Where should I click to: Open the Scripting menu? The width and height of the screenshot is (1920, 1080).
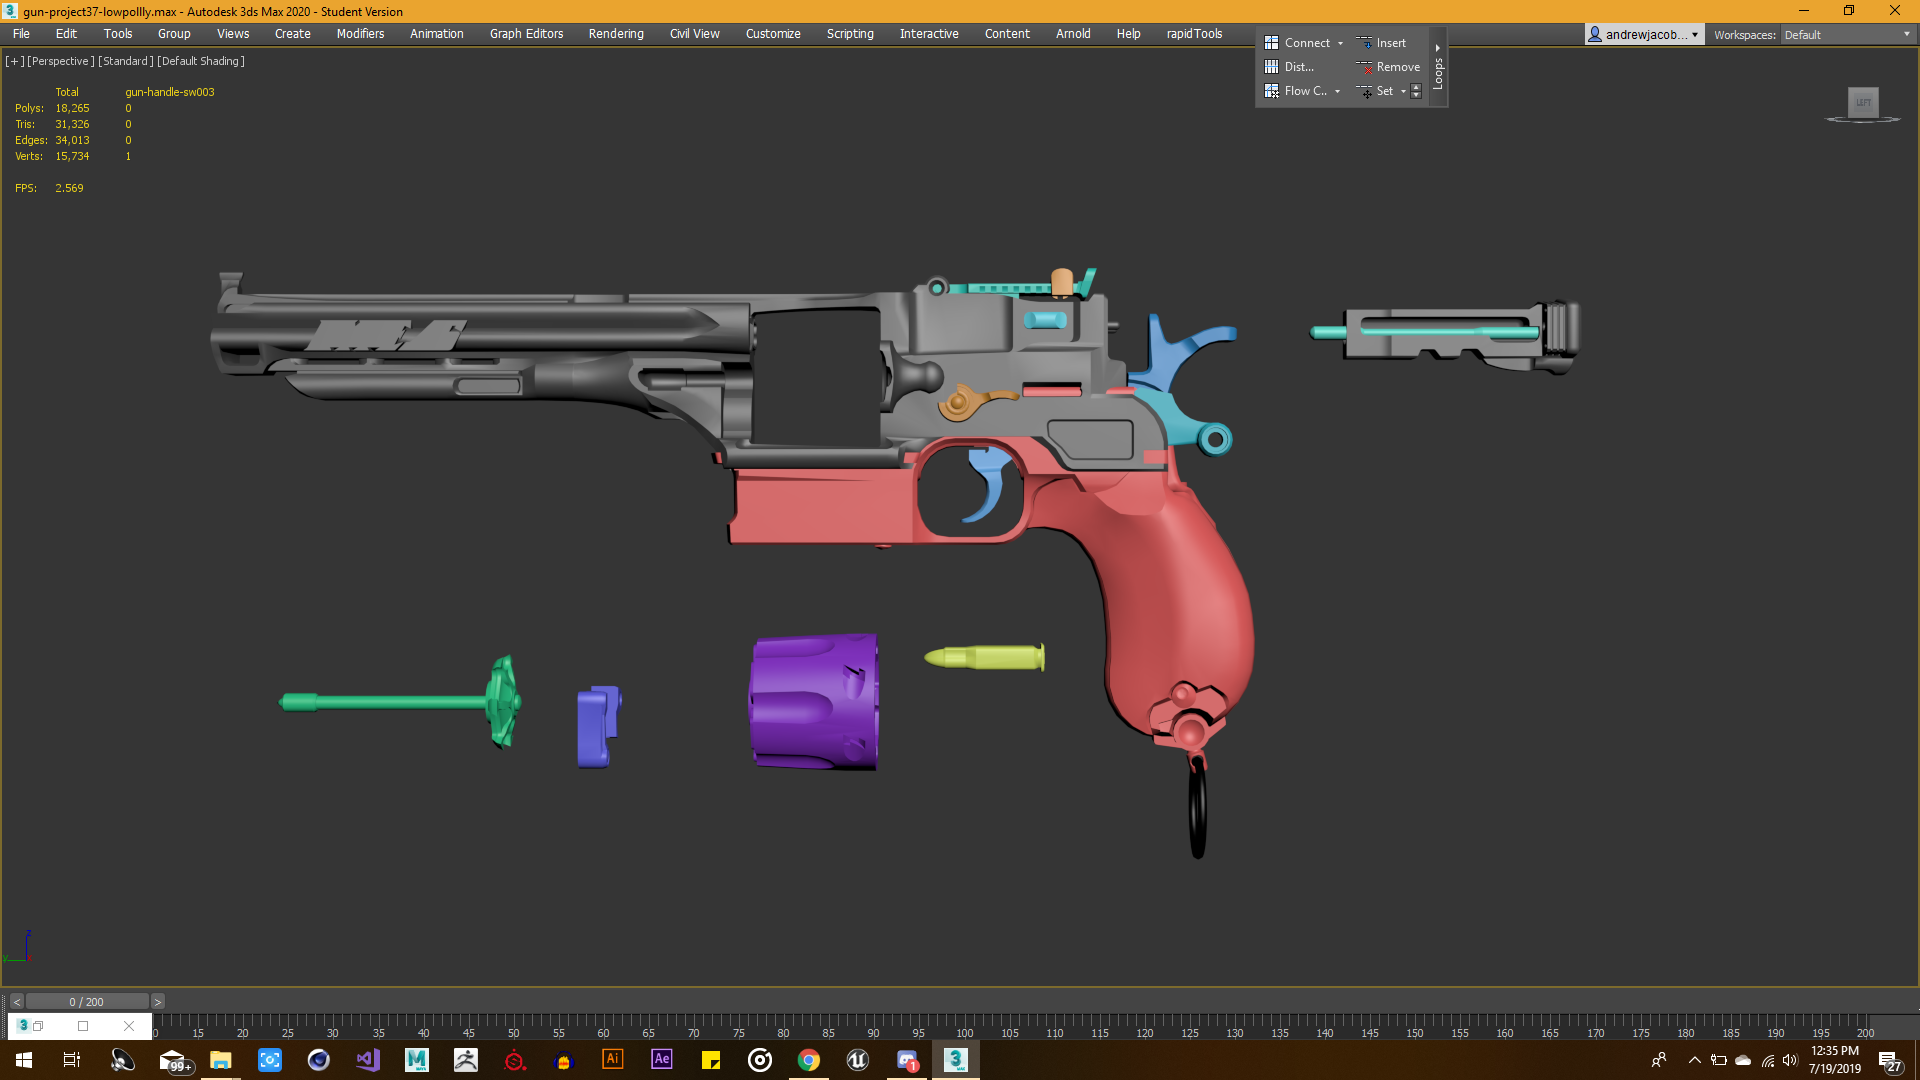[x=850, y=33]
